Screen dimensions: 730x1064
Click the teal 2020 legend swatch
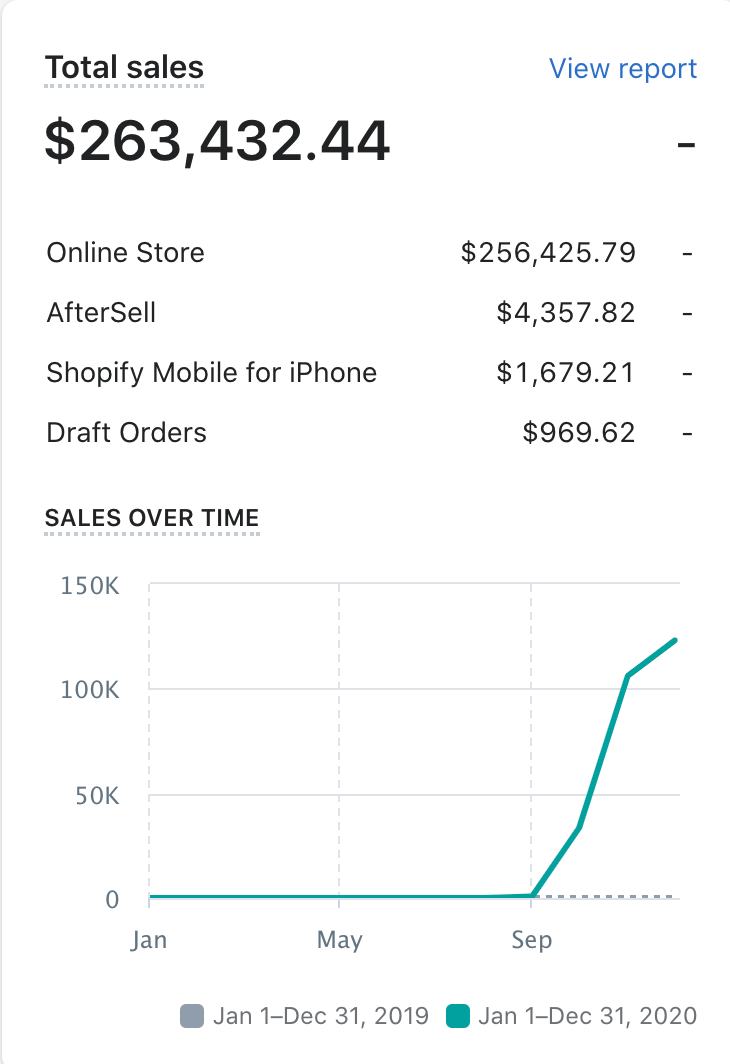click(x=457, y=1016)
